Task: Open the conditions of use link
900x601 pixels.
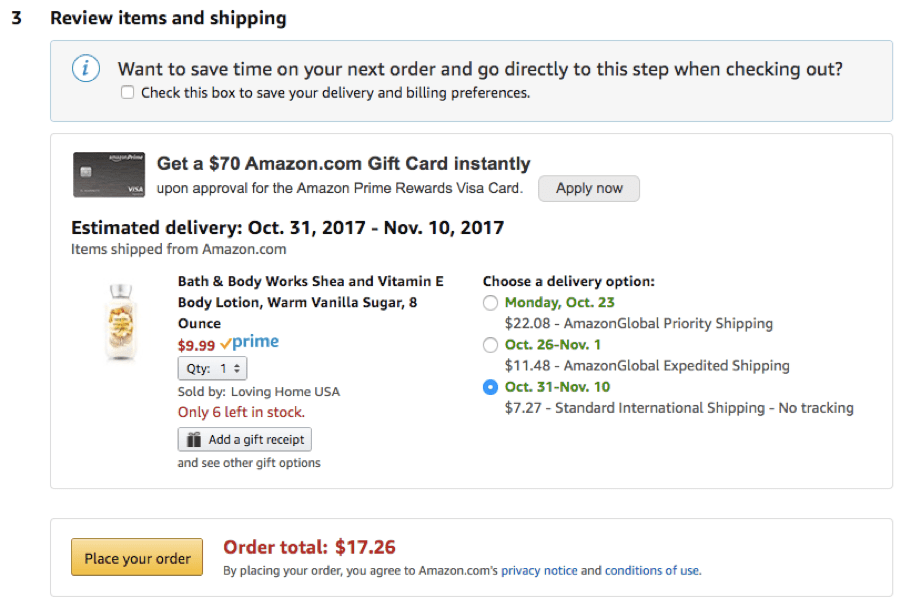Action: tap(652, 571)
